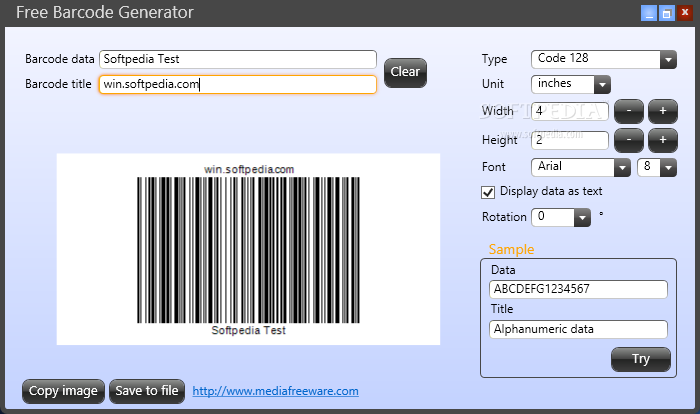Viewport: 700px width, 414px height.
Task: Open the Unit dropdown showing inches
Action: [571, 84]
